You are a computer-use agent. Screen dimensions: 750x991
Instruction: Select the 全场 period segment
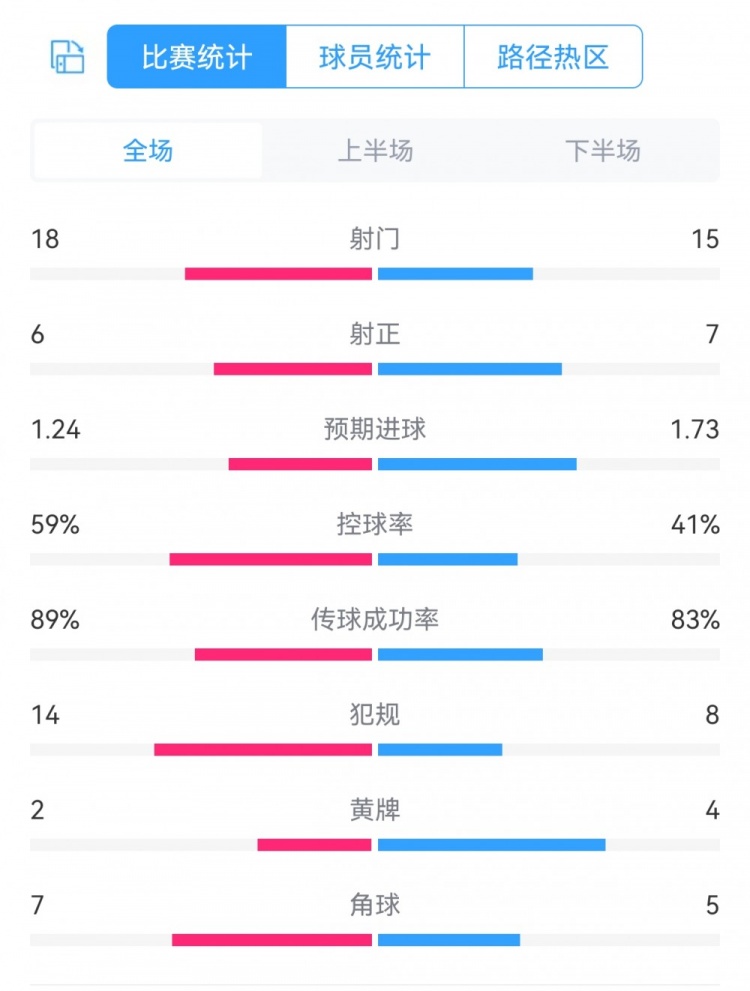coord(148,151)
